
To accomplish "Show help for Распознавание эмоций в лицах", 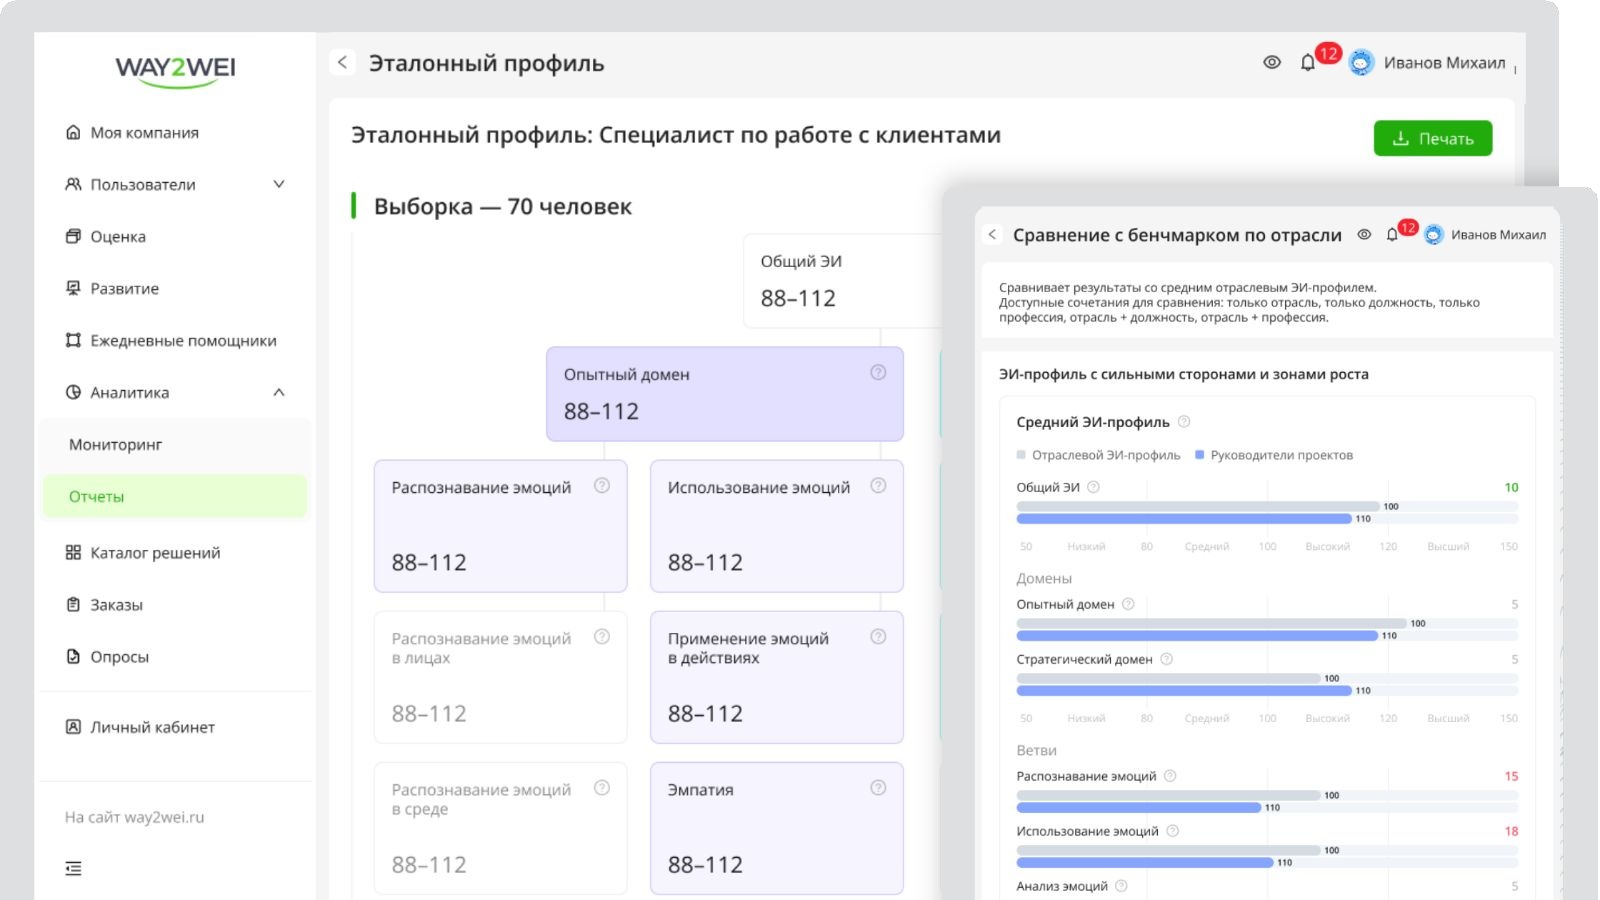I will coord(602,636).
